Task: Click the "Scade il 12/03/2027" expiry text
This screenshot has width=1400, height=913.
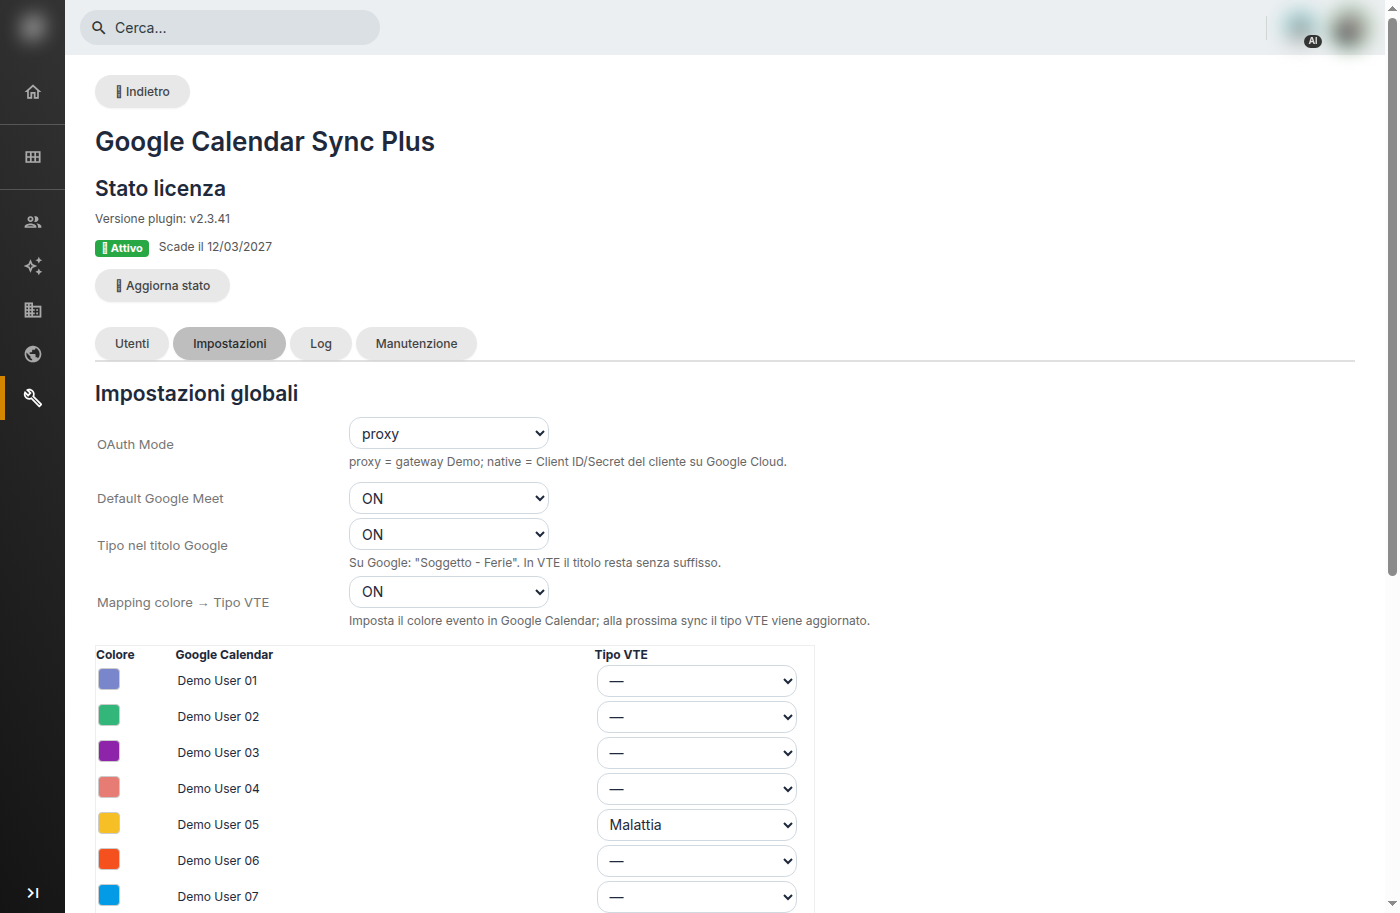Action: [x=215, y=247]
